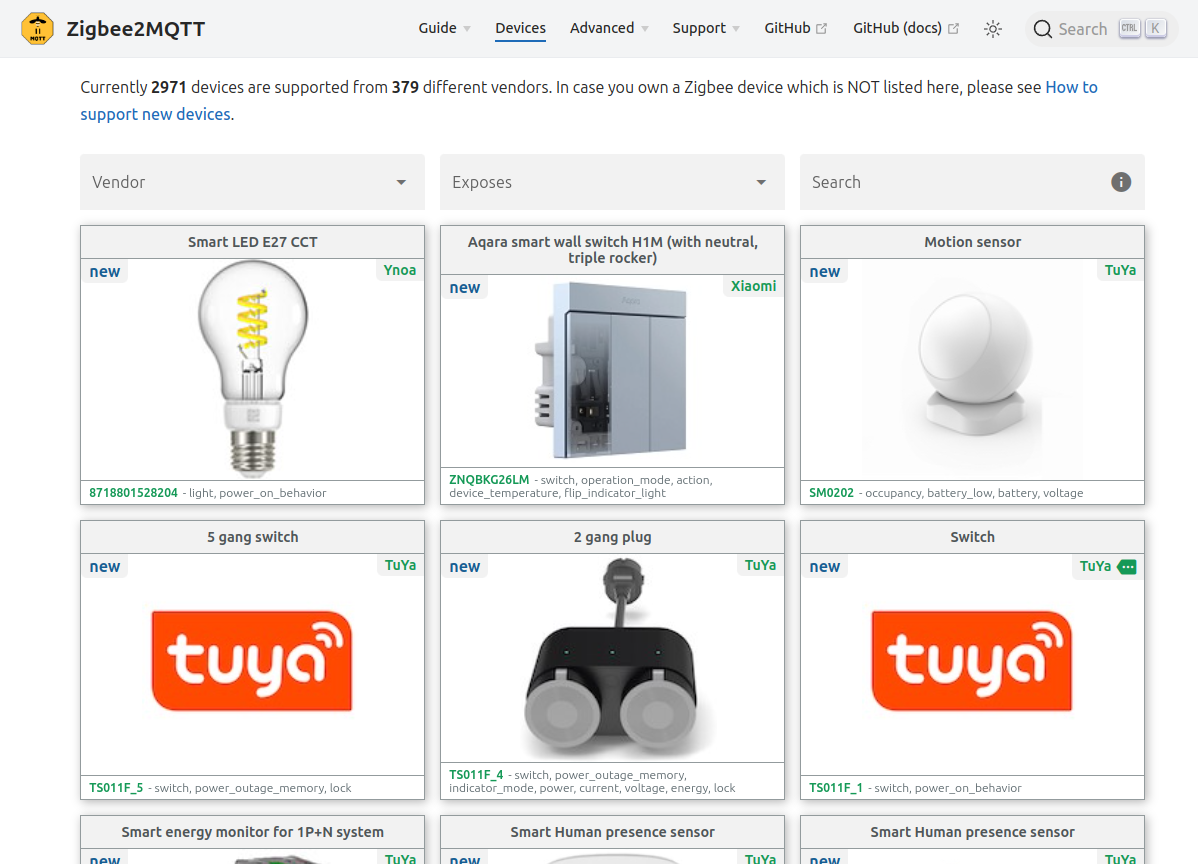Click the 'Aqara smart wall switch H1M' card title
Viewport: 1198px width, 864px height.
coord(613,250)
